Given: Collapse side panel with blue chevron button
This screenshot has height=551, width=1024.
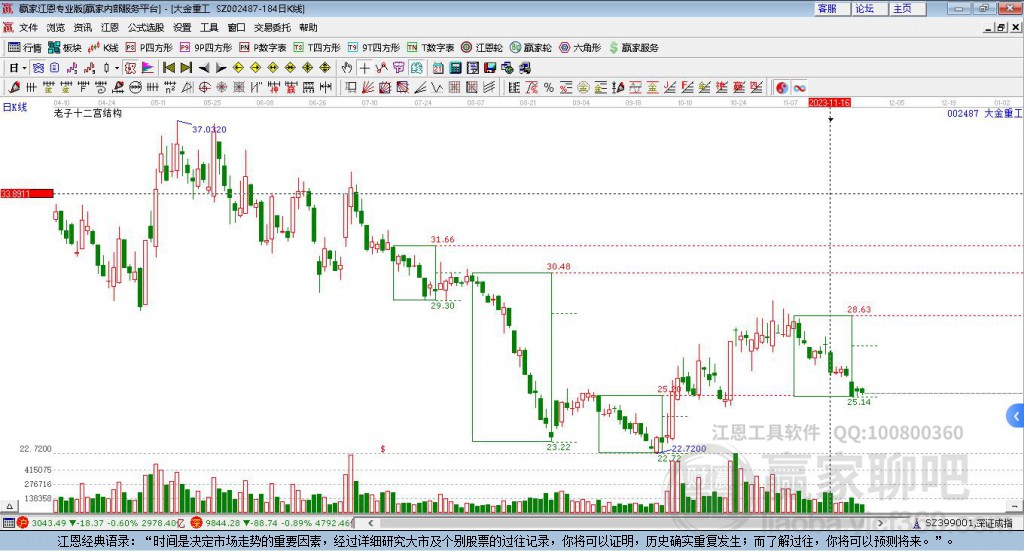Looking at the screenshot, I should coord(1016,416).
